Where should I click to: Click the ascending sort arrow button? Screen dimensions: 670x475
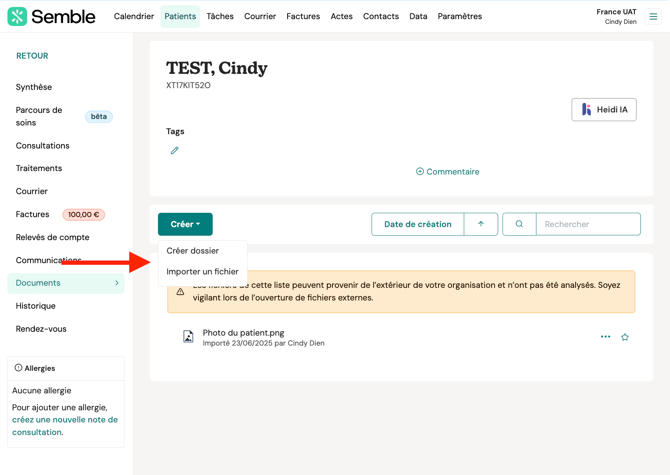(481, 224)
